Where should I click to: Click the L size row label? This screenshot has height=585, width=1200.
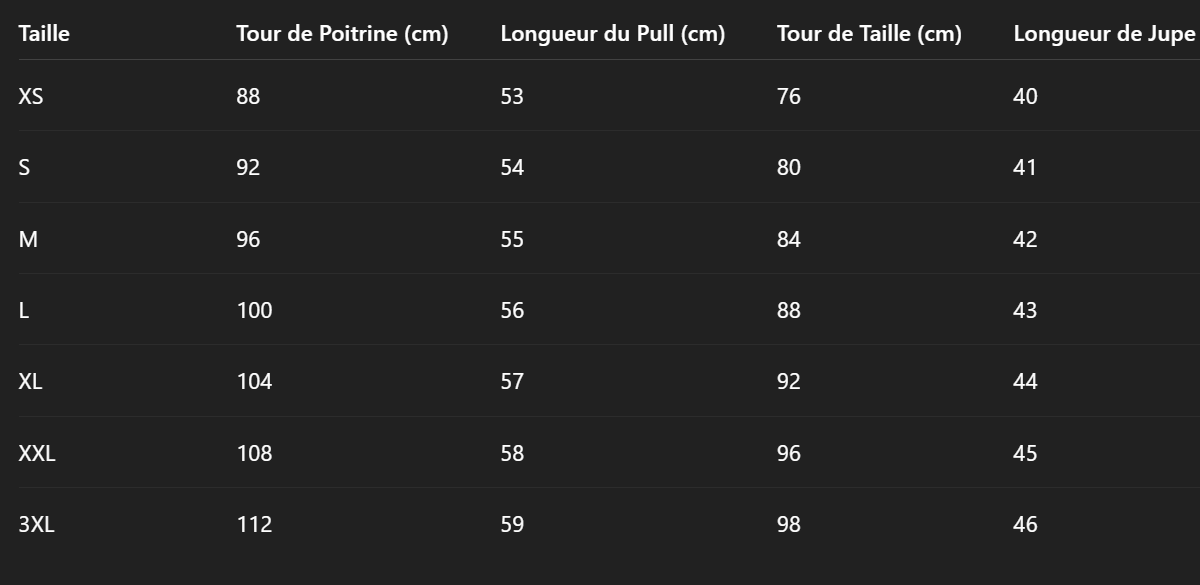click(24, 310)
